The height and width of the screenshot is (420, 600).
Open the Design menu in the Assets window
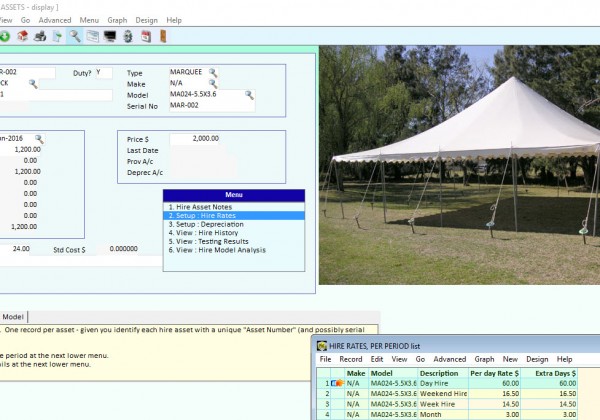147,20
